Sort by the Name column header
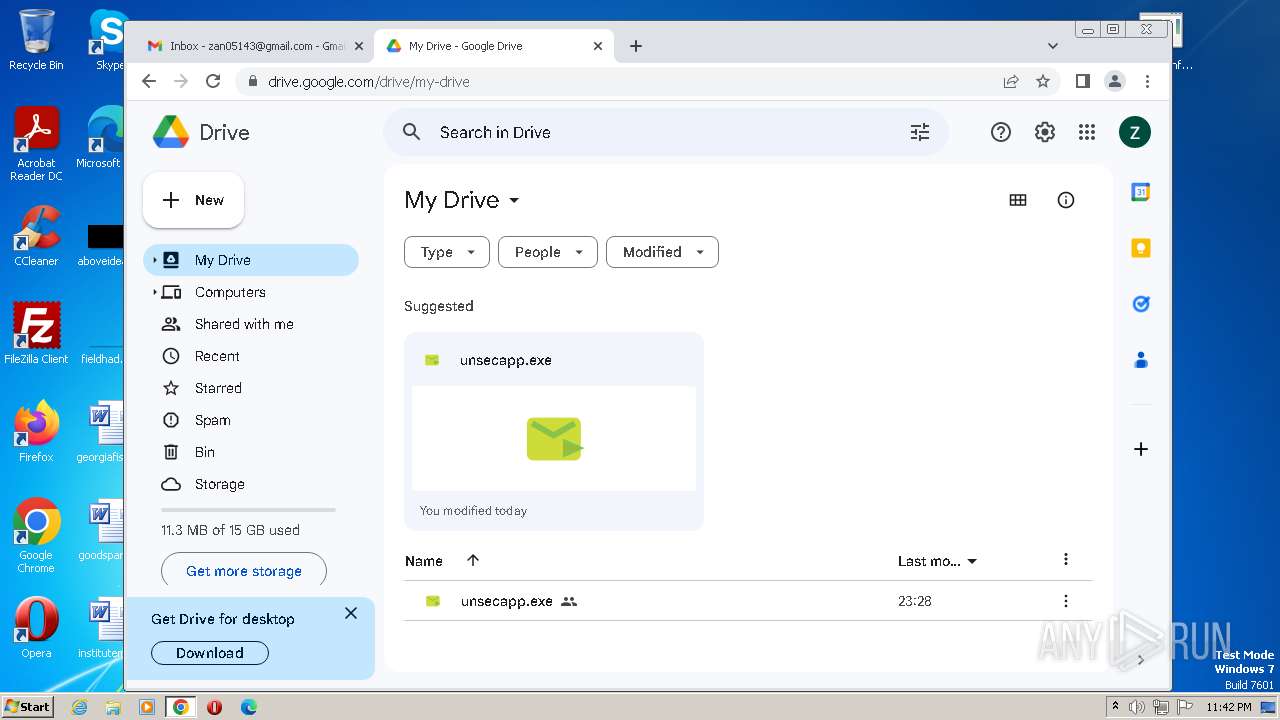 point(424,561)
